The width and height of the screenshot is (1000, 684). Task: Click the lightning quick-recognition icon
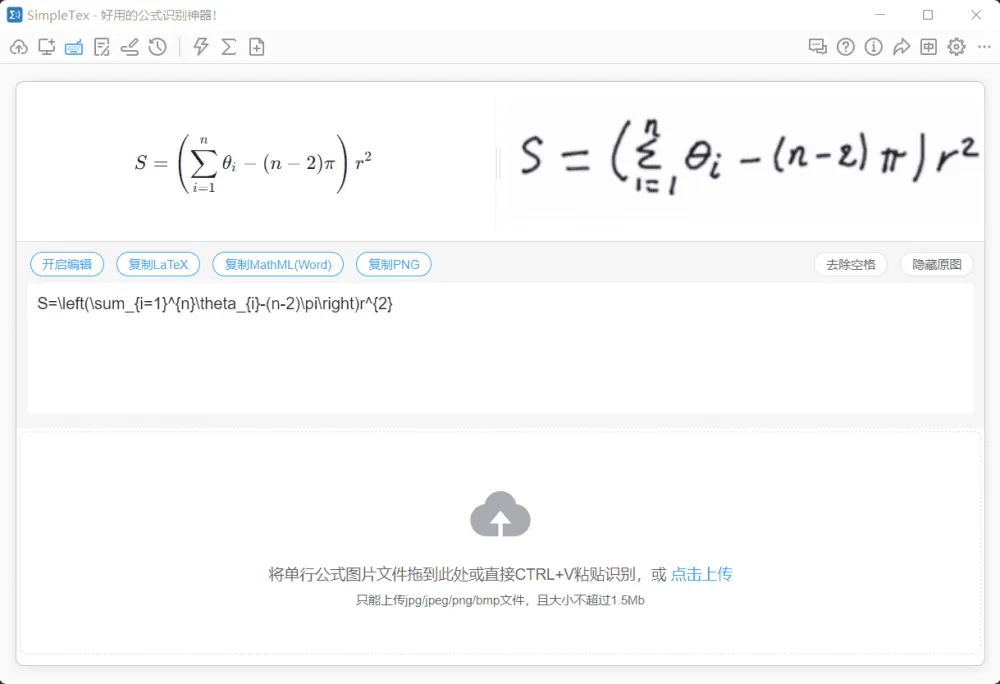point(201,46)
